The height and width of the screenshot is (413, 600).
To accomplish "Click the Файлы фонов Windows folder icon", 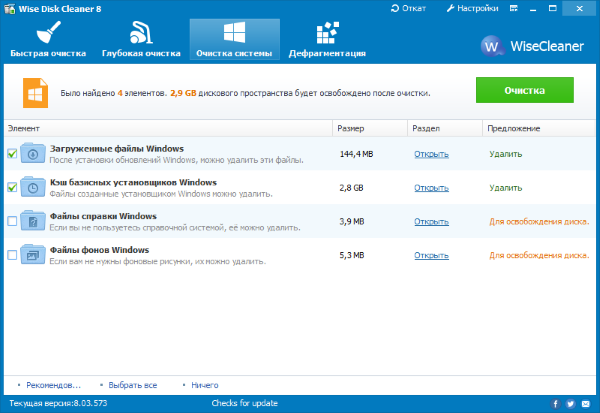I will pos(33,254).
